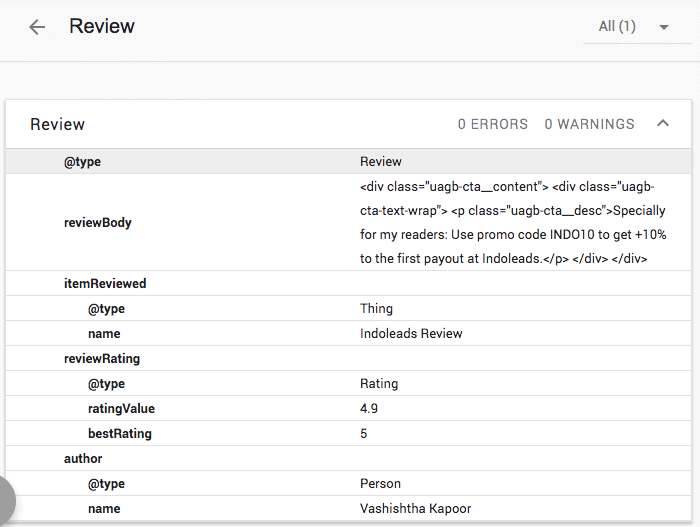Click the reviewBody HTML snippet text
The width and height of the screenshot is (700, 527).
click(513, 222)
